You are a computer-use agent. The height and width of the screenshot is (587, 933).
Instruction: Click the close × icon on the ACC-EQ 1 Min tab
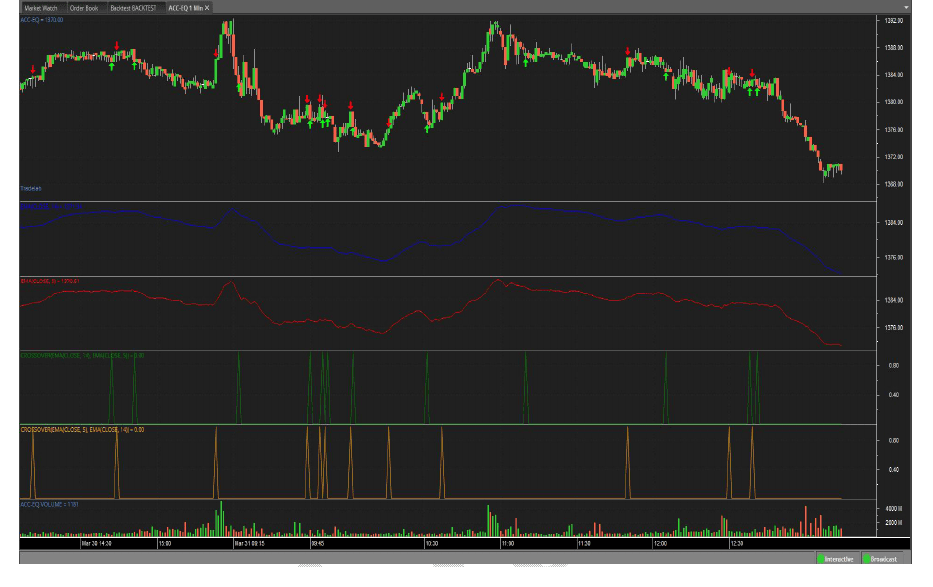point(206,9)
